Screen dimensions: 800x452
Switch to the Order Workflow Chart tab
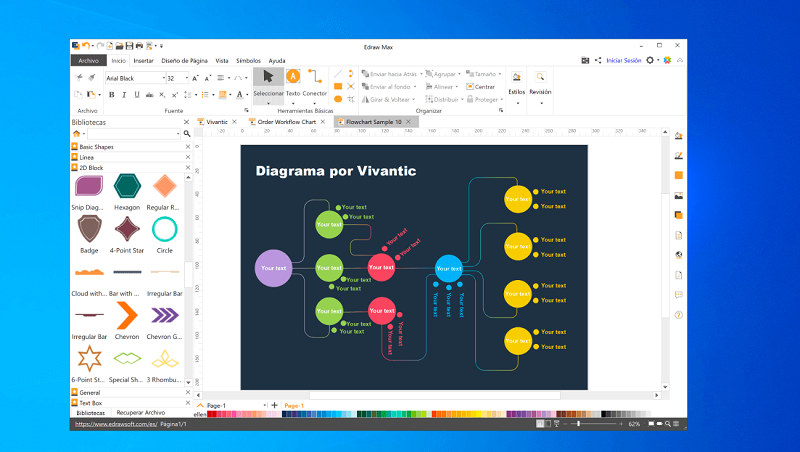[286, 122]
